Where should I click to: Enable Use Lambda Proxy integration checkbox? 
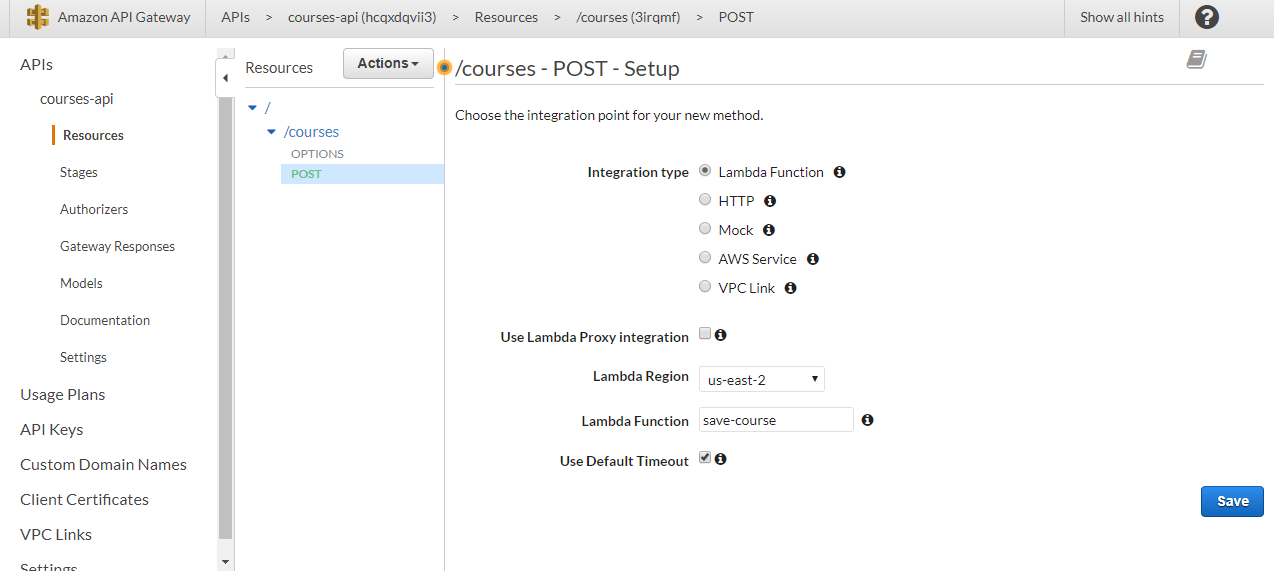tap(705, 334)
